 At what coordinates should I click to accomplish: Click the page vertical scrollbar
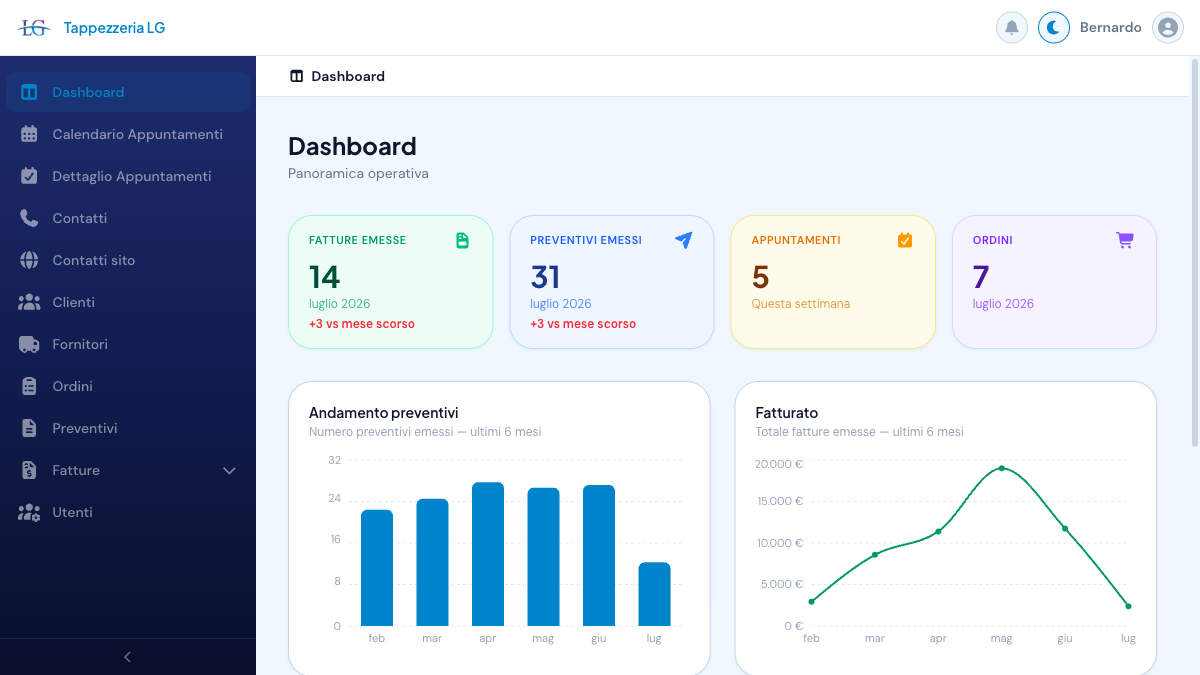click(x=1194, y=253)
